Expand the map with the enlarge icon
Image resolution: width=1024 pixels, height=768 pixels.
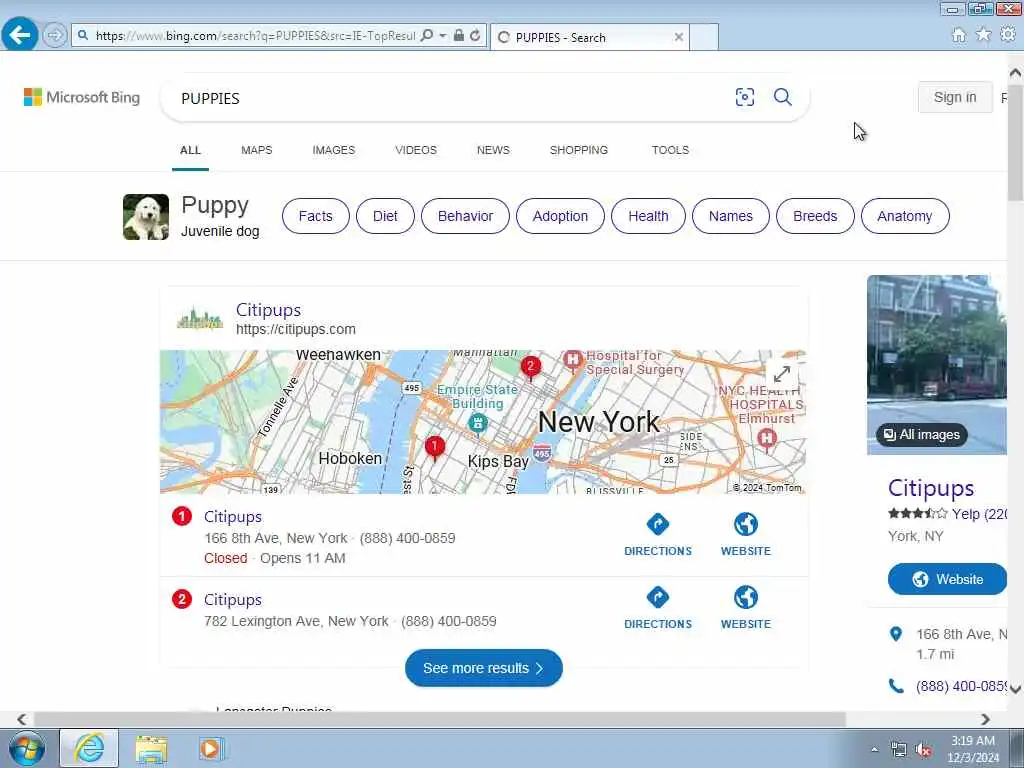point(782,374)
